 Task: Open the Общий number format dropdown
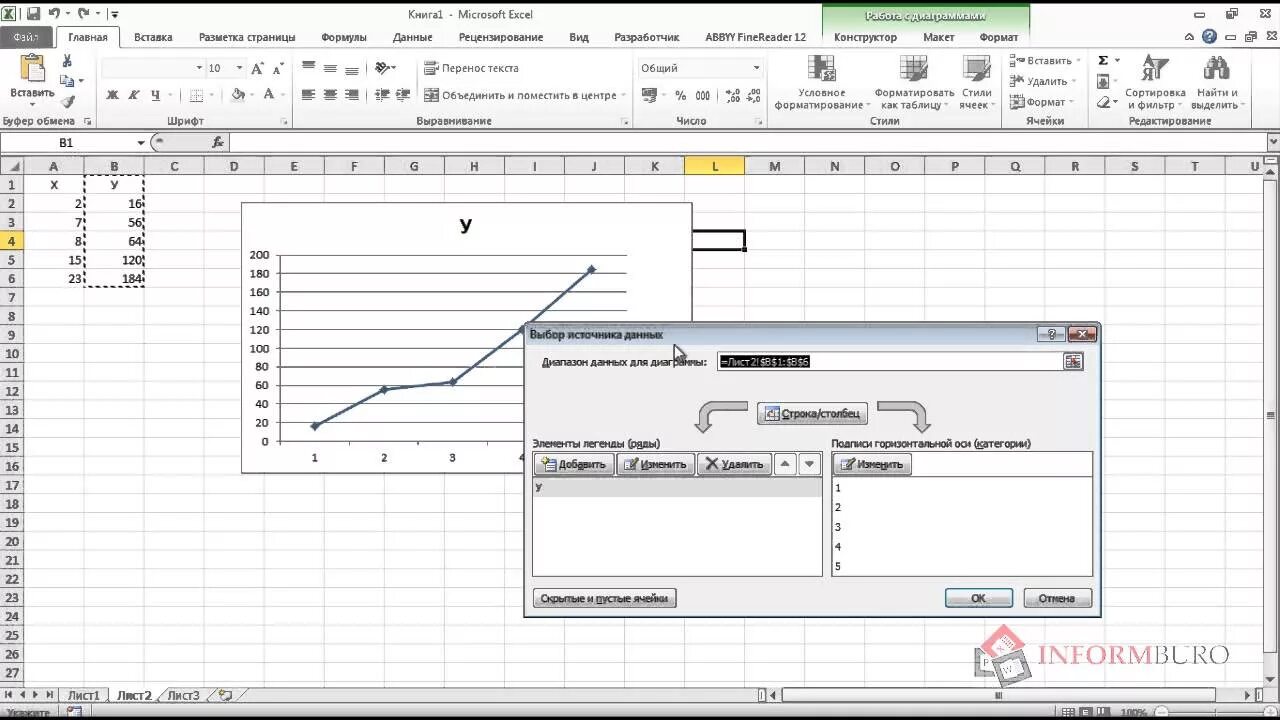tap(756, 68)
